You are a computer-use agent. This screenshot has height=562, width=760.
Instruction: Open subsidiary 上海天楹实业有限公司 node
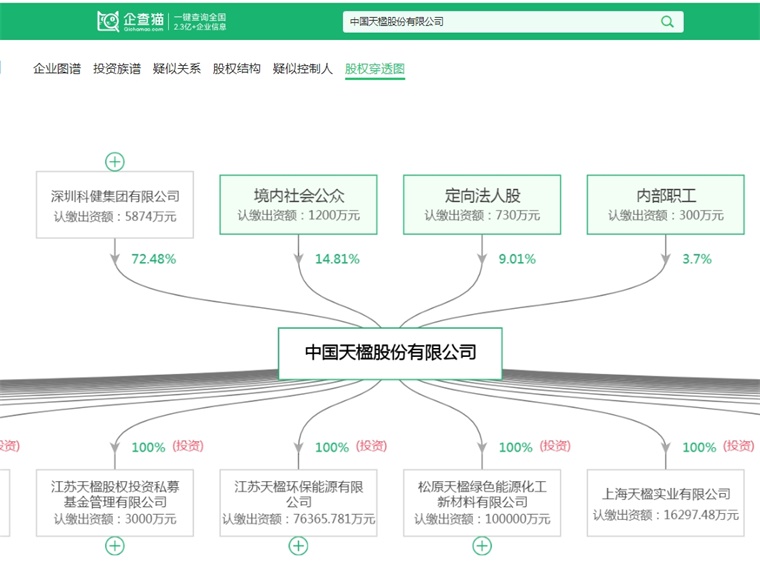(665, 503)
